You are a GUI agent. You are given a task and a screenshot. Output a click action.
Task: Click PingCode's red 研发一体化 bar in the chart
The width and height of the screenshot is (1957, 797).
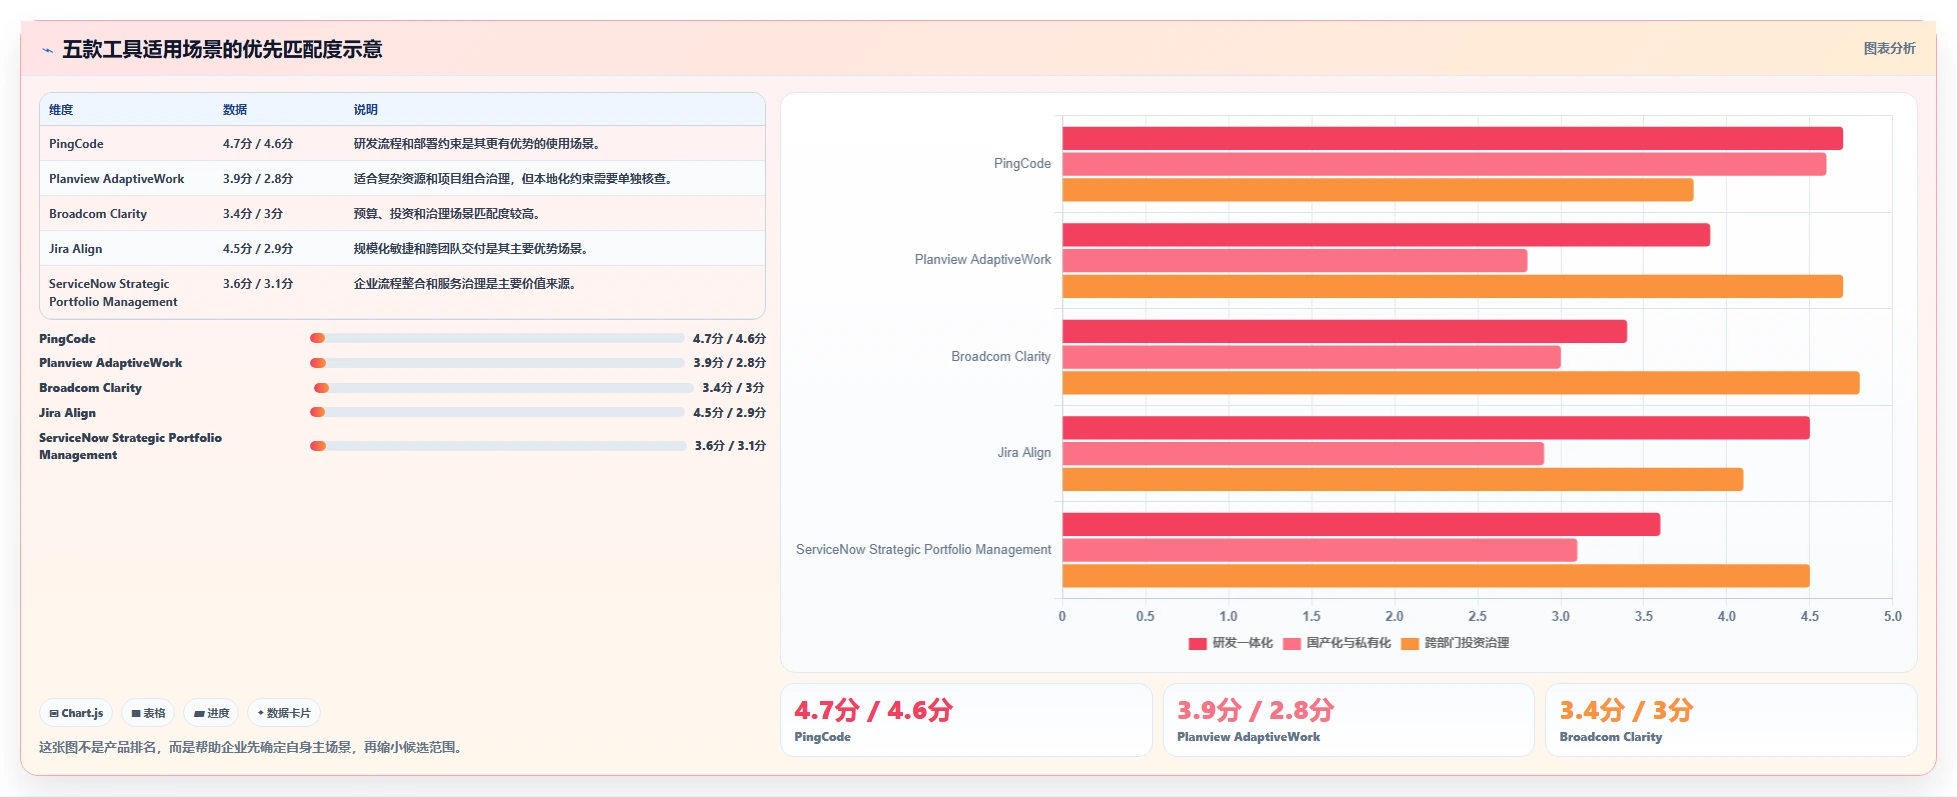(1452, 139)
